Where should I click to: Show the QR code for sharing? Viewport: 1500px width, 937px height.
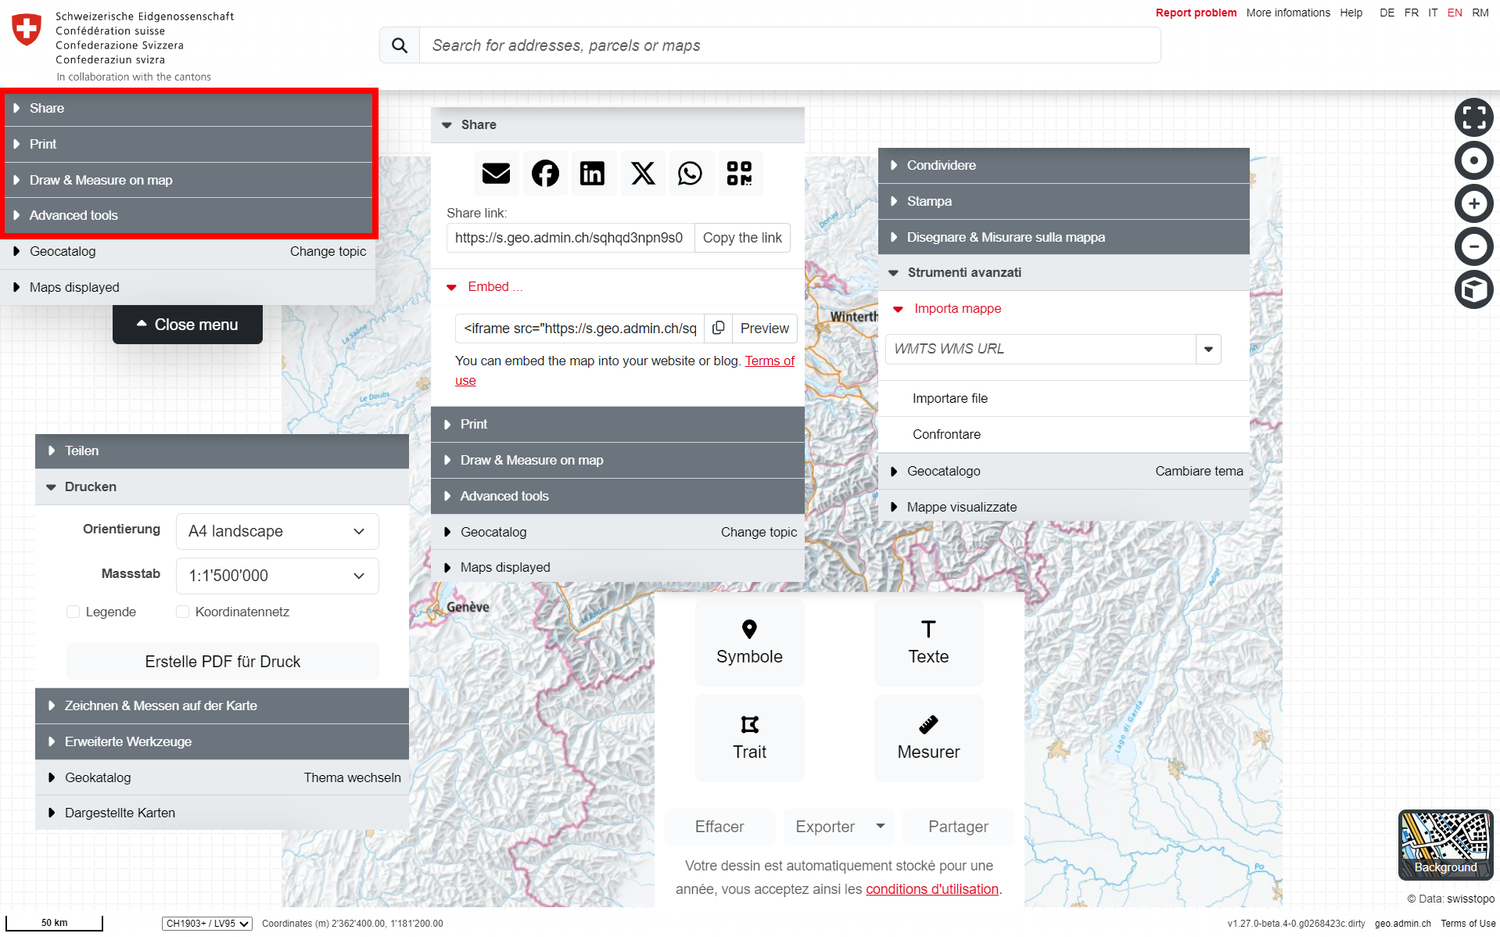pyautogui.click(x=739, y=174)
